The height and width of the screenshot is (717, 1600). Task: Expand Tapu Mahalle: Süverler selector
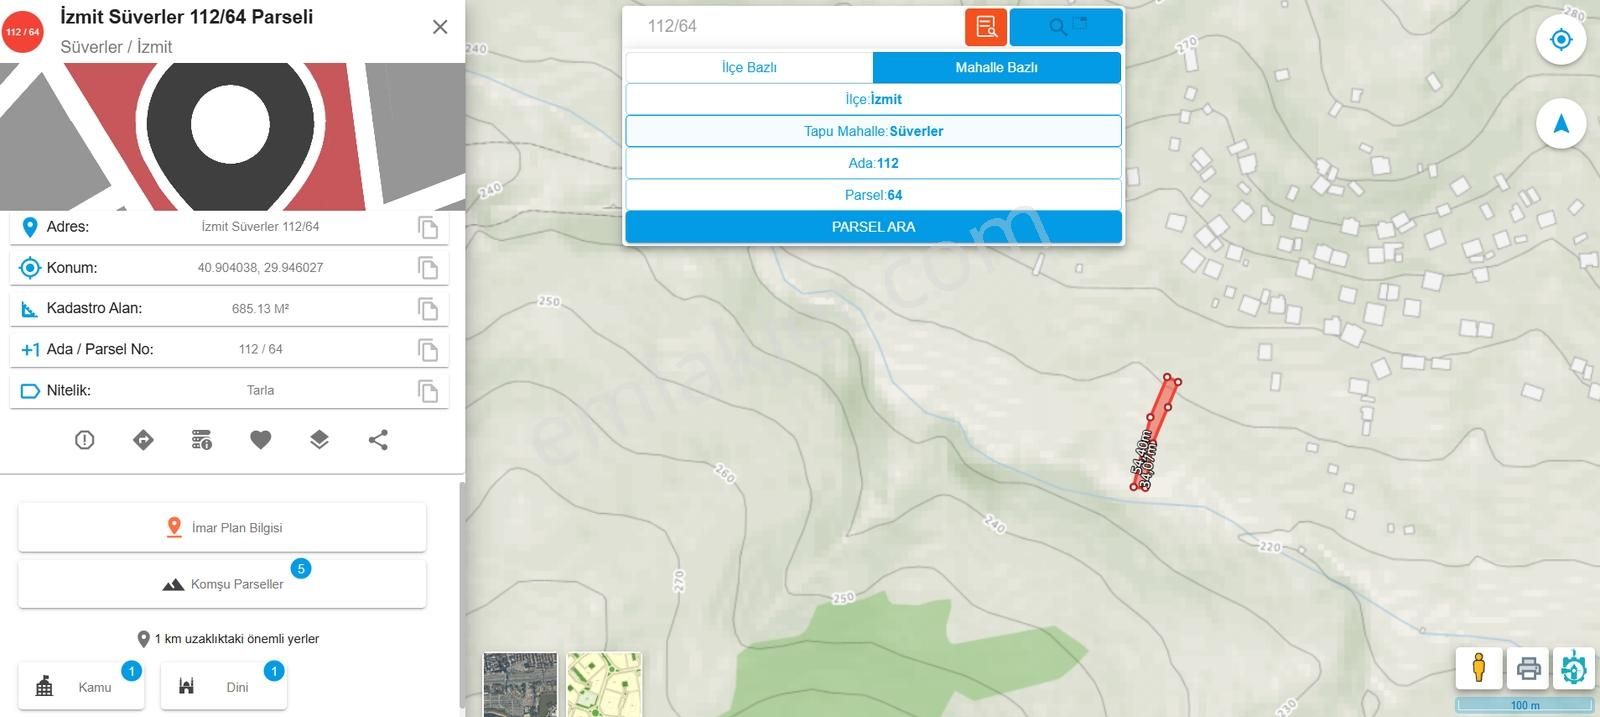click(873, 131)
